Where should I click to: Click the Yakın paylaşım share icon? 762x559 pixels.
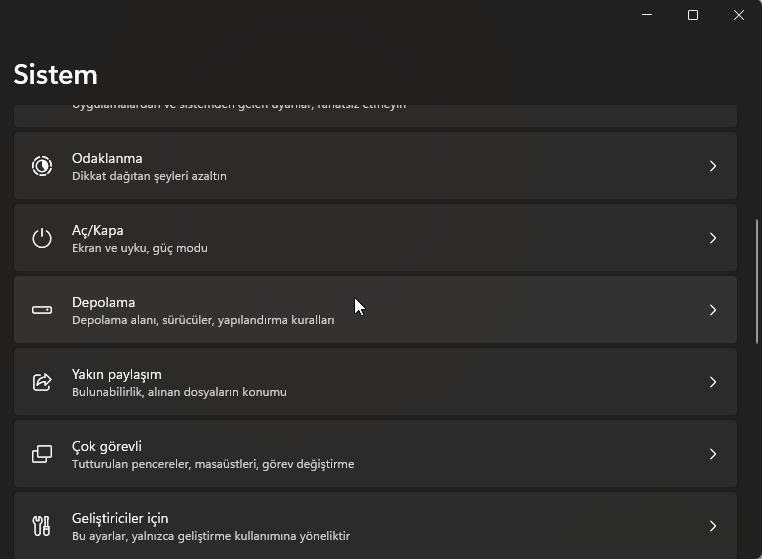(42, 382)
